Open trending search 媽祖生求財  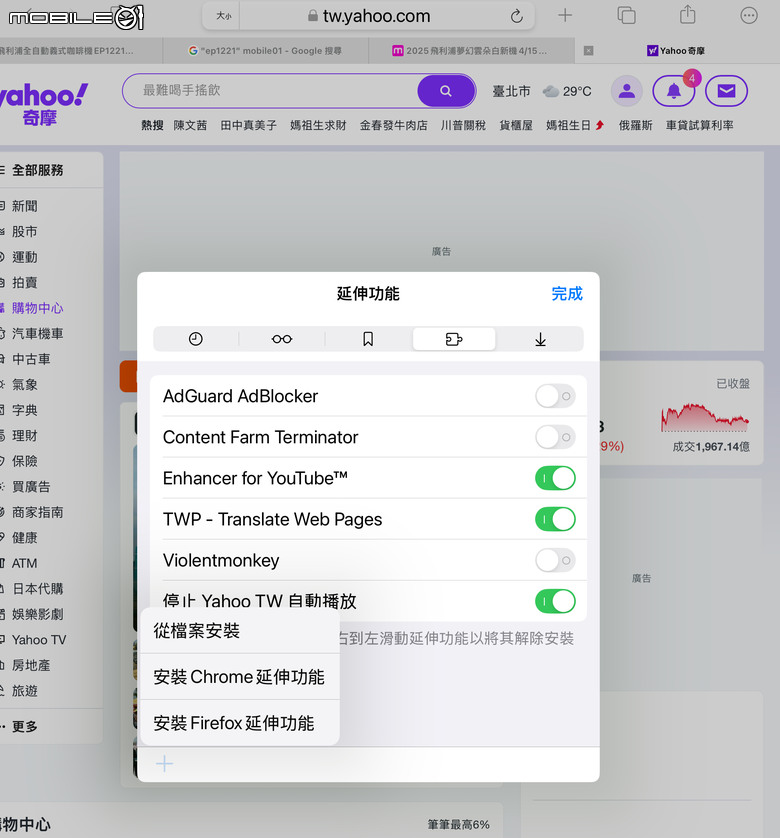pos(318,125)
